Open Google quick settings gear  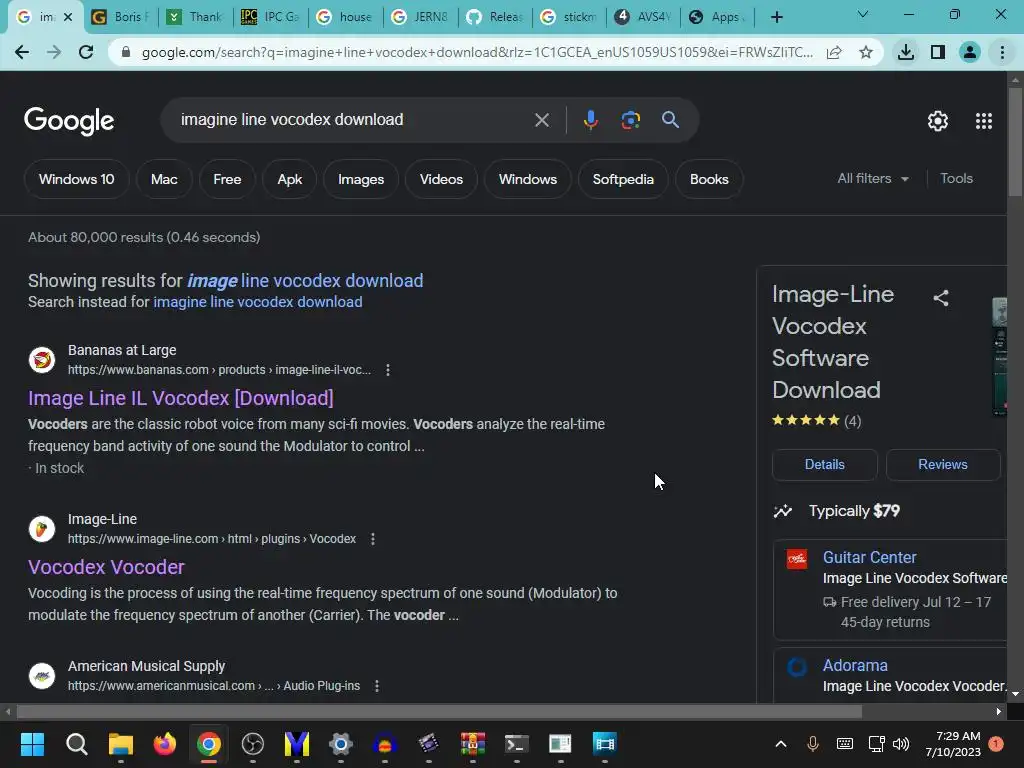(938, 121)
